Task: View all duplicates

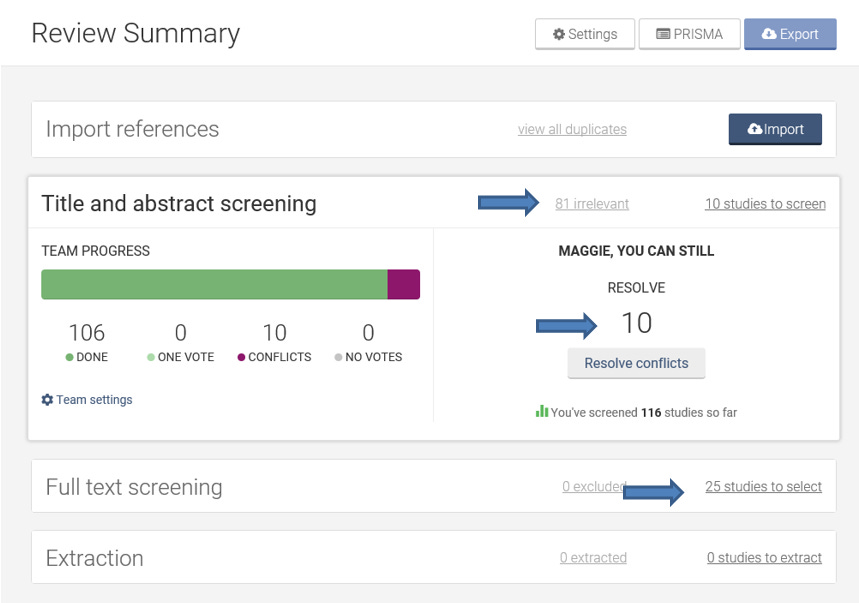Action: [572, 129]
